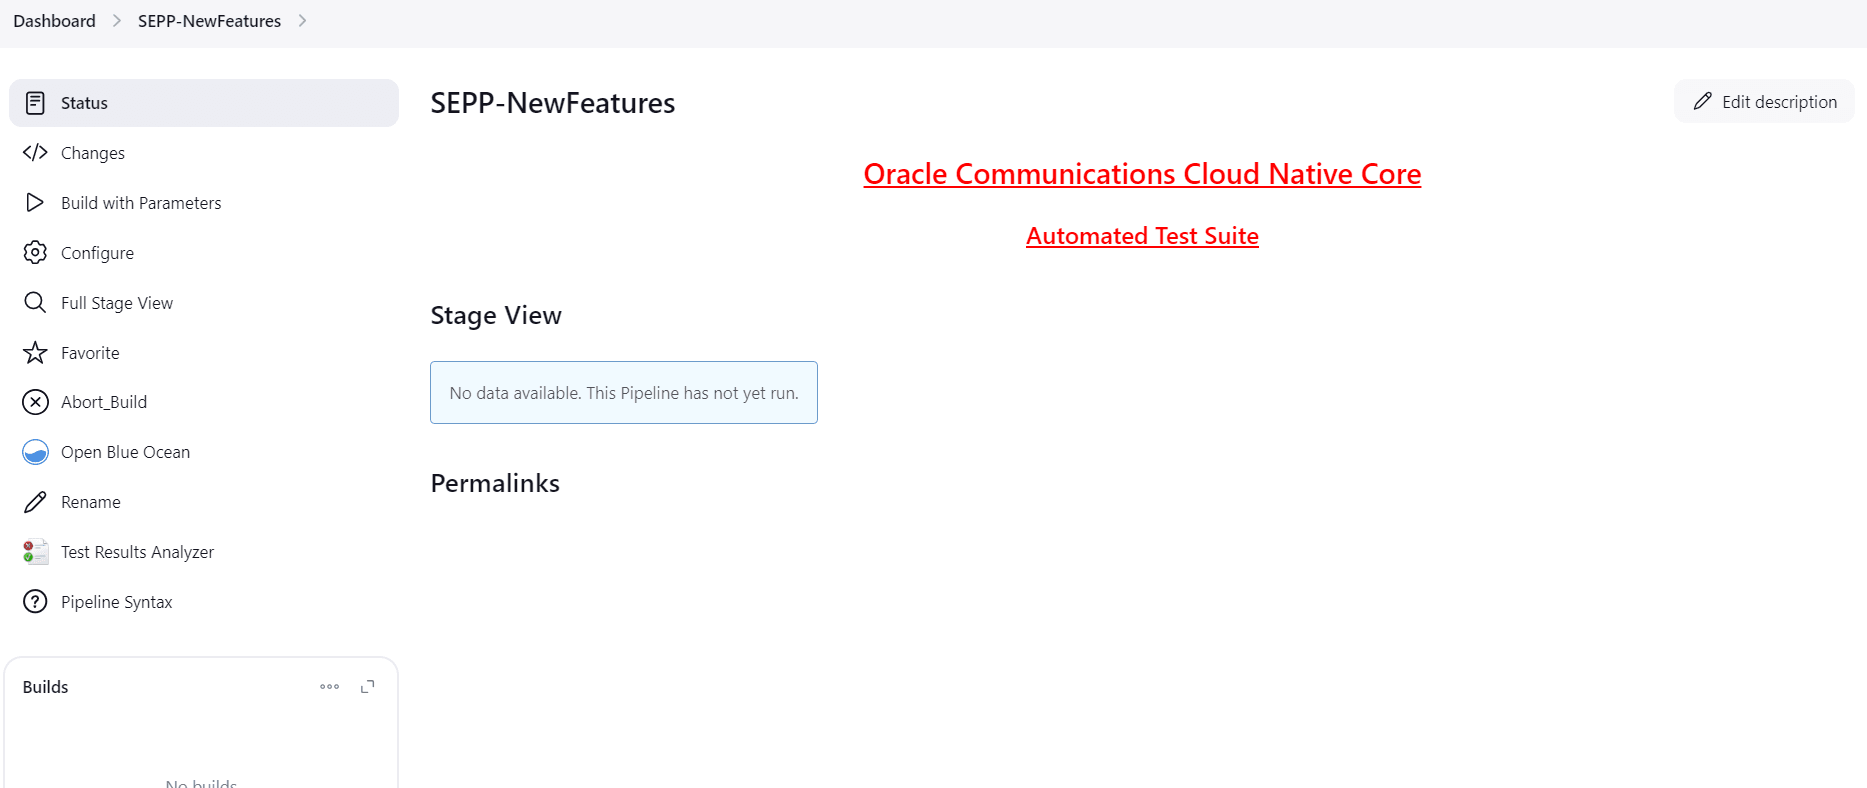The width and height of the screenshot is (1867, 788).
Task: Click the Permalinks heading
Action: (x=495, y=484)
